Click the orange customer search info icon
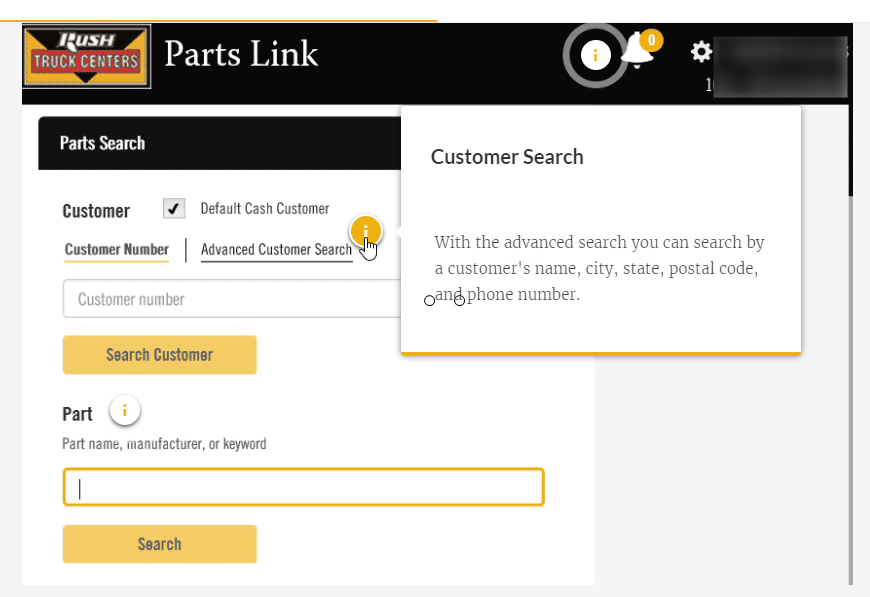This screenshot has height=597, width=870. tap(366, 231)
